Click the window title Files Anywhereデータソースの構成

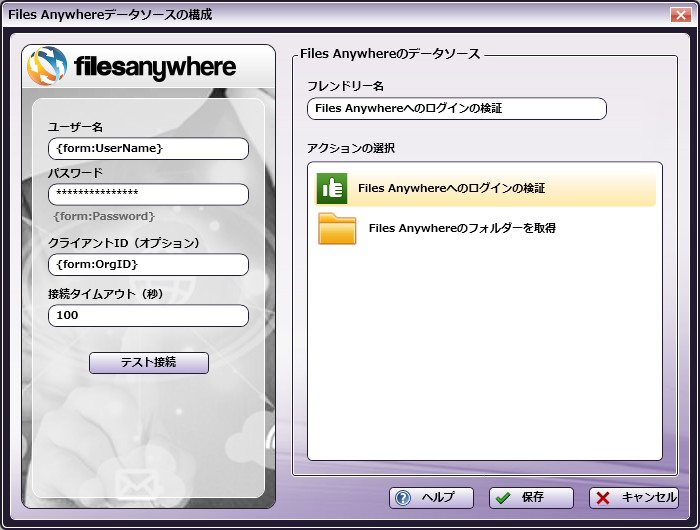click(110, 15)
